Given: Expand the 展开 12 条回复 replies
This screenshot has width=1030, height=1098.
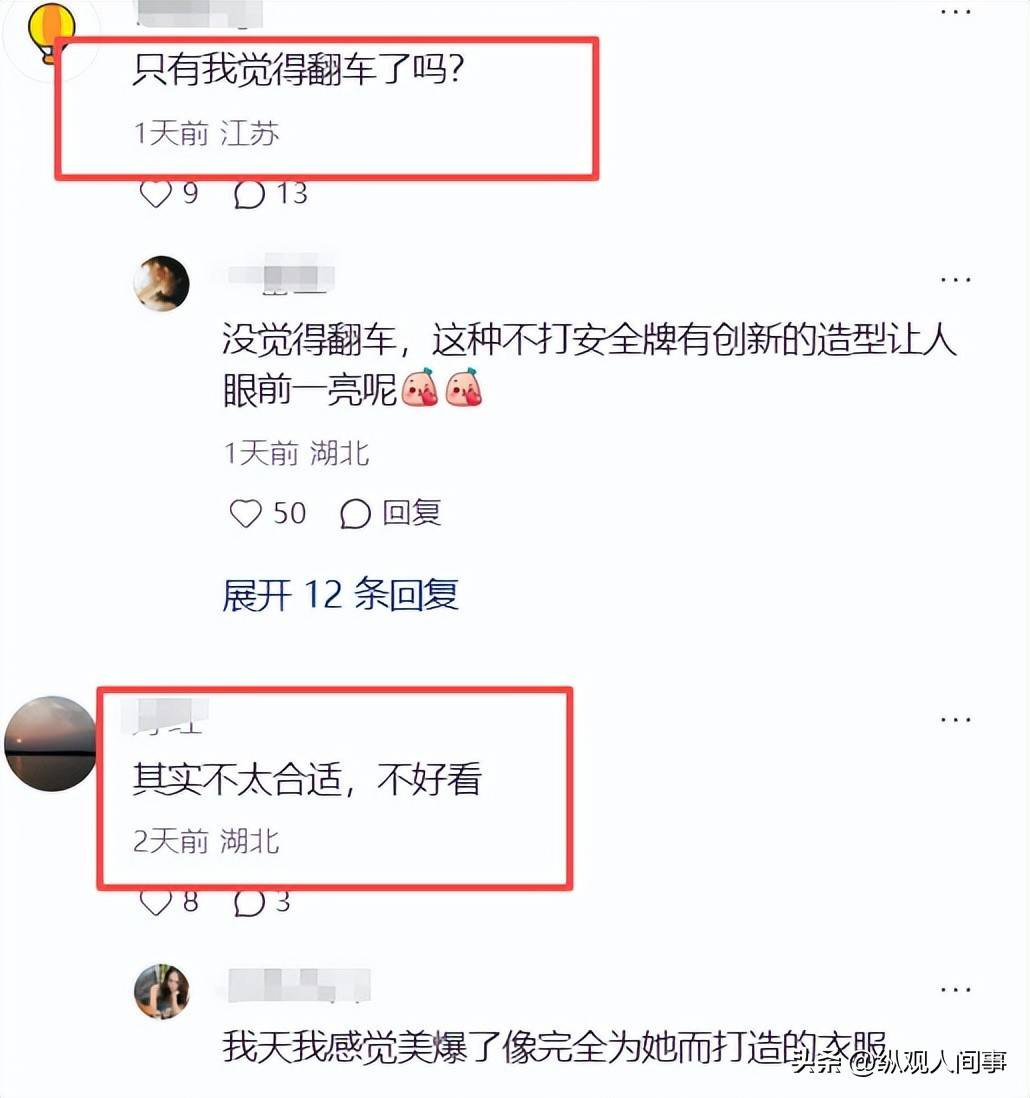Looking at the screenshot, I should tap(340, 595).
